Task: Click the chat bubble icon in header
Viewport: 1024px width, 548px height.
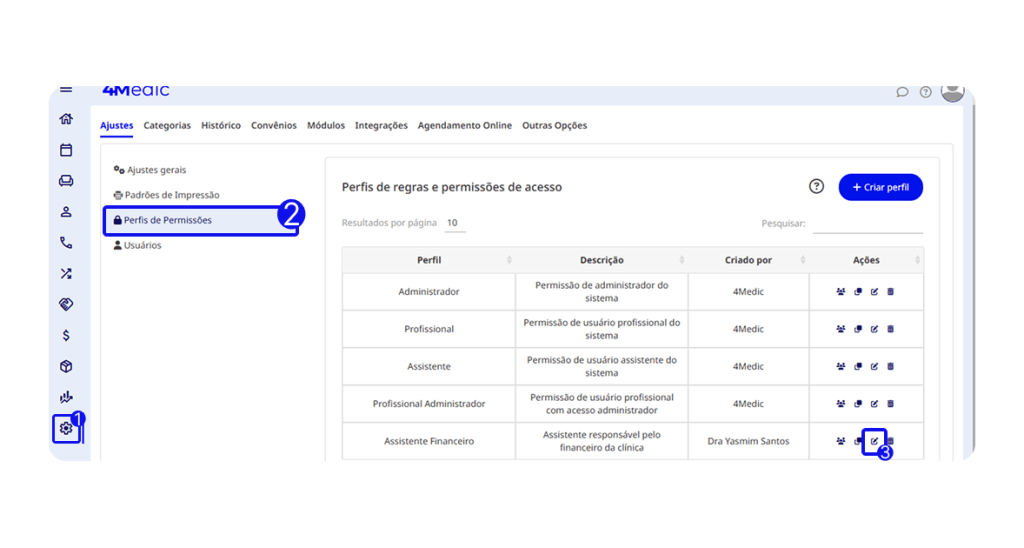Action: (902, 92)
